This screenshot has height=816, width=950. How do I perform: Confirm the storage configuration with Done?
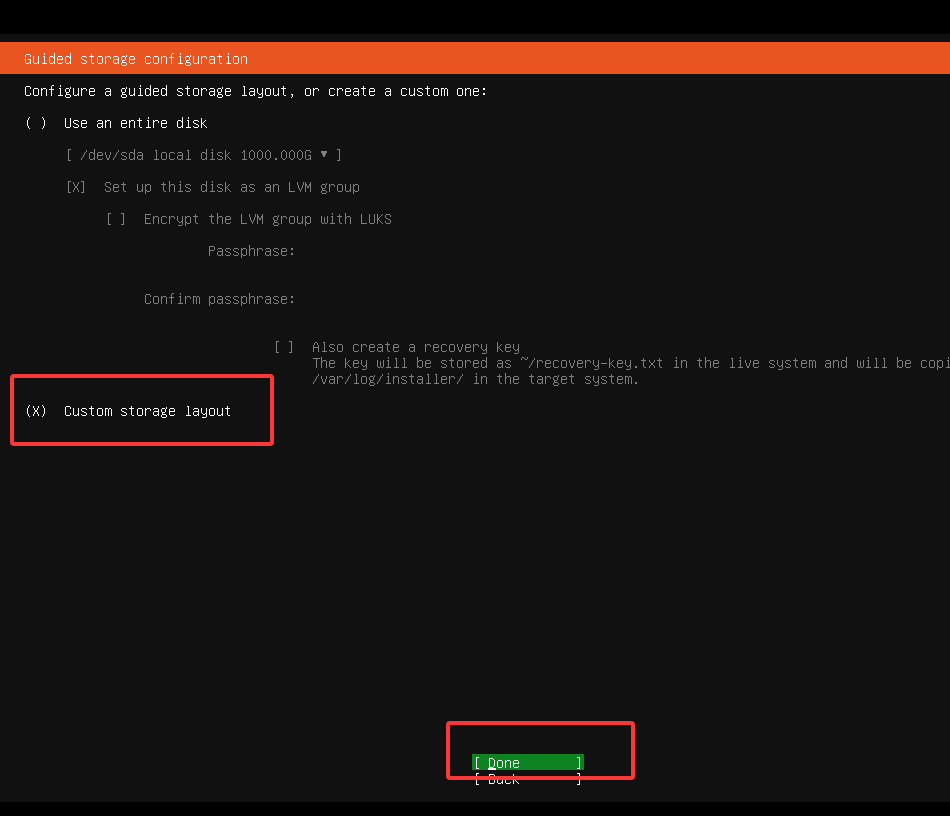(527, 762)
